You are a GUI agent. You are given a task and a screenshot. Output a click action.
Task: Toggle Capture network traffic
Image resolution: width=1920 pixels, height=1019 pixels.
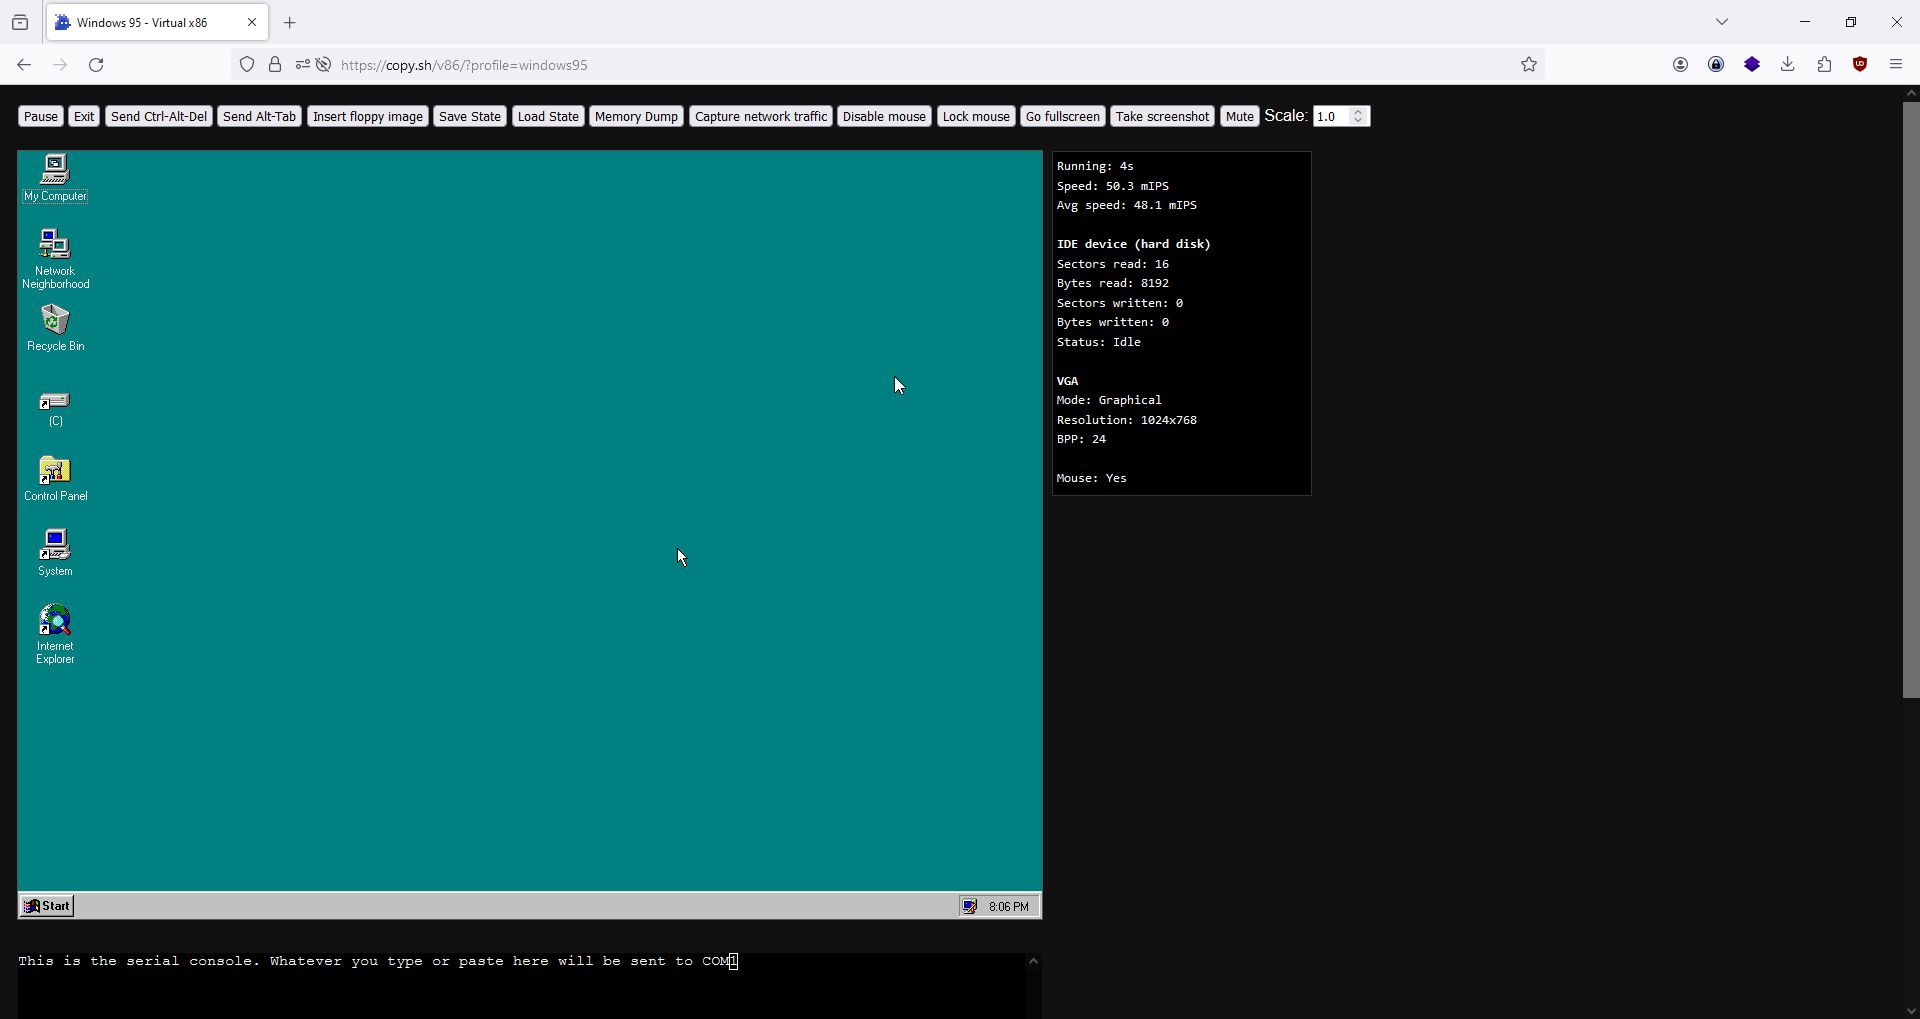point(761,117)
